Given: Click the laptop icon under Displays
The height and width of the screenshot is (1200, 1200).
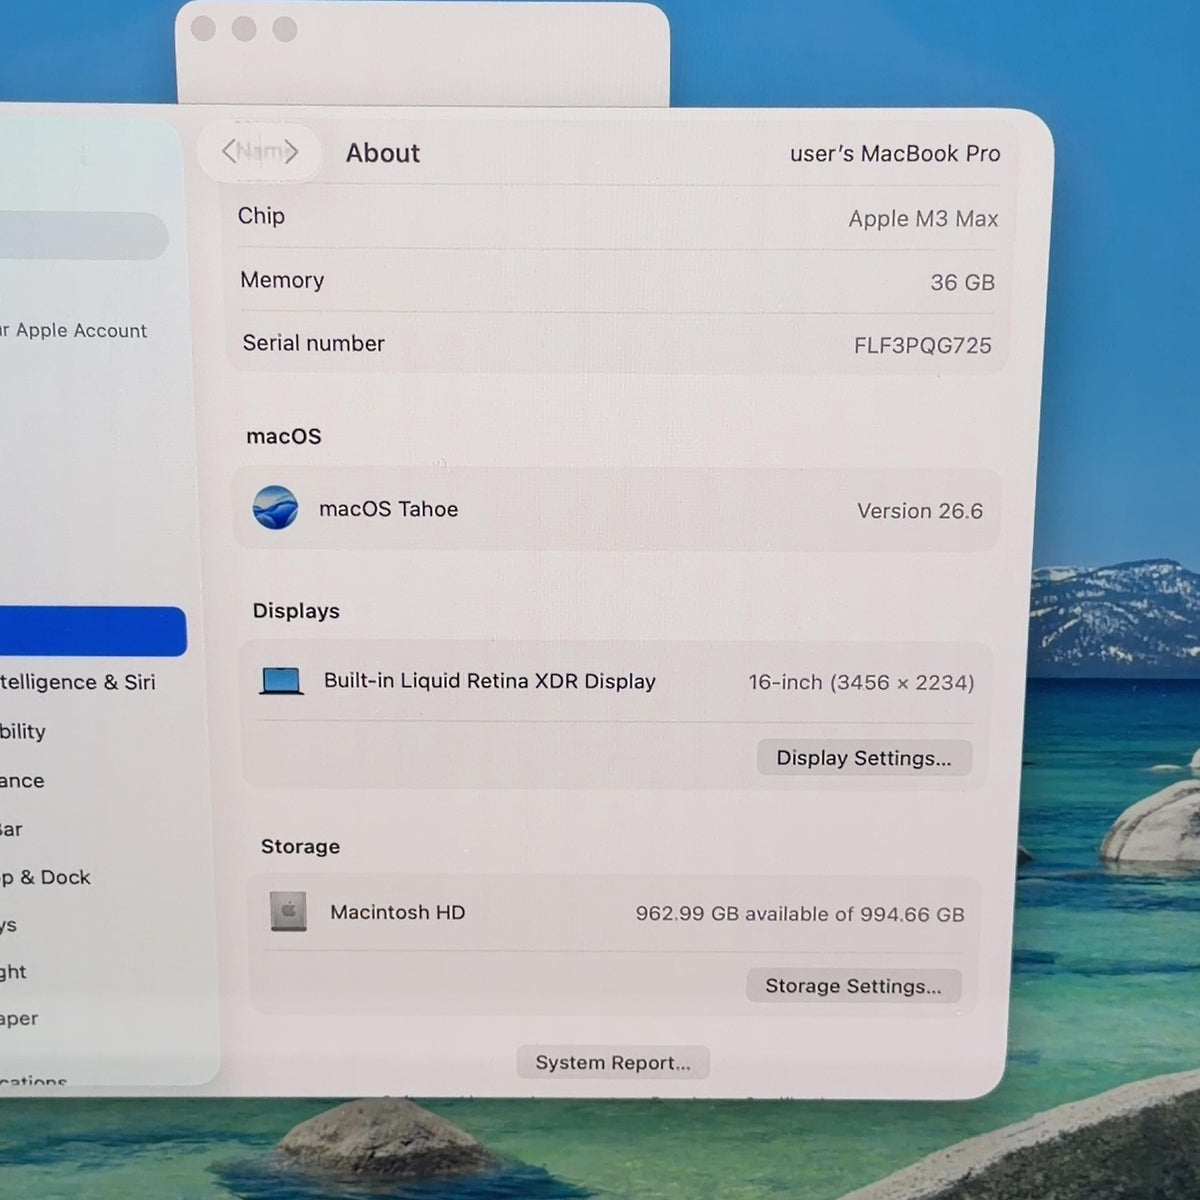Looking at the screenshot, I should click(x=281, y=681).
